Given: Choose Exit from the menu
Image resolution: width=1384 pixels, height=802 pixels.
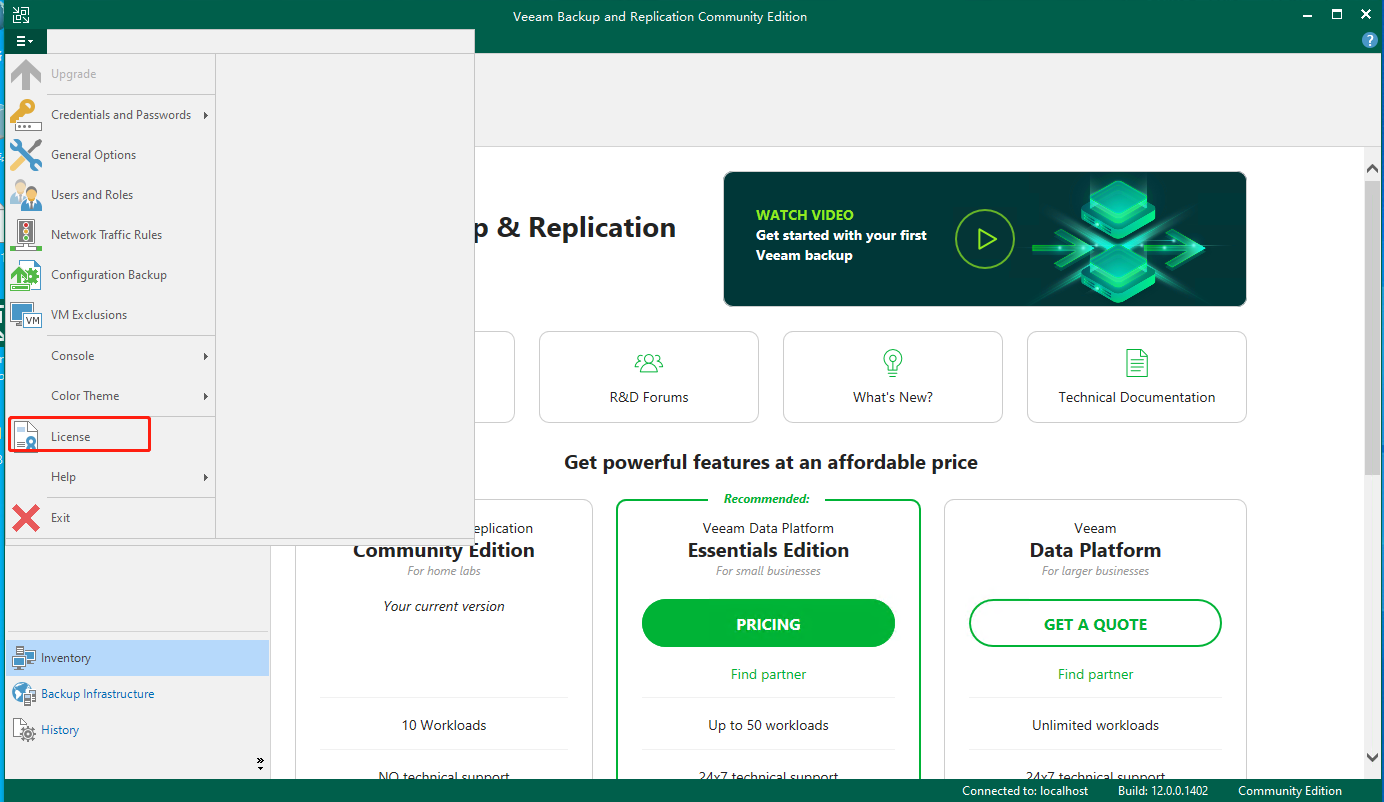Looking at the screenshot, I should [x=111, y=518].
